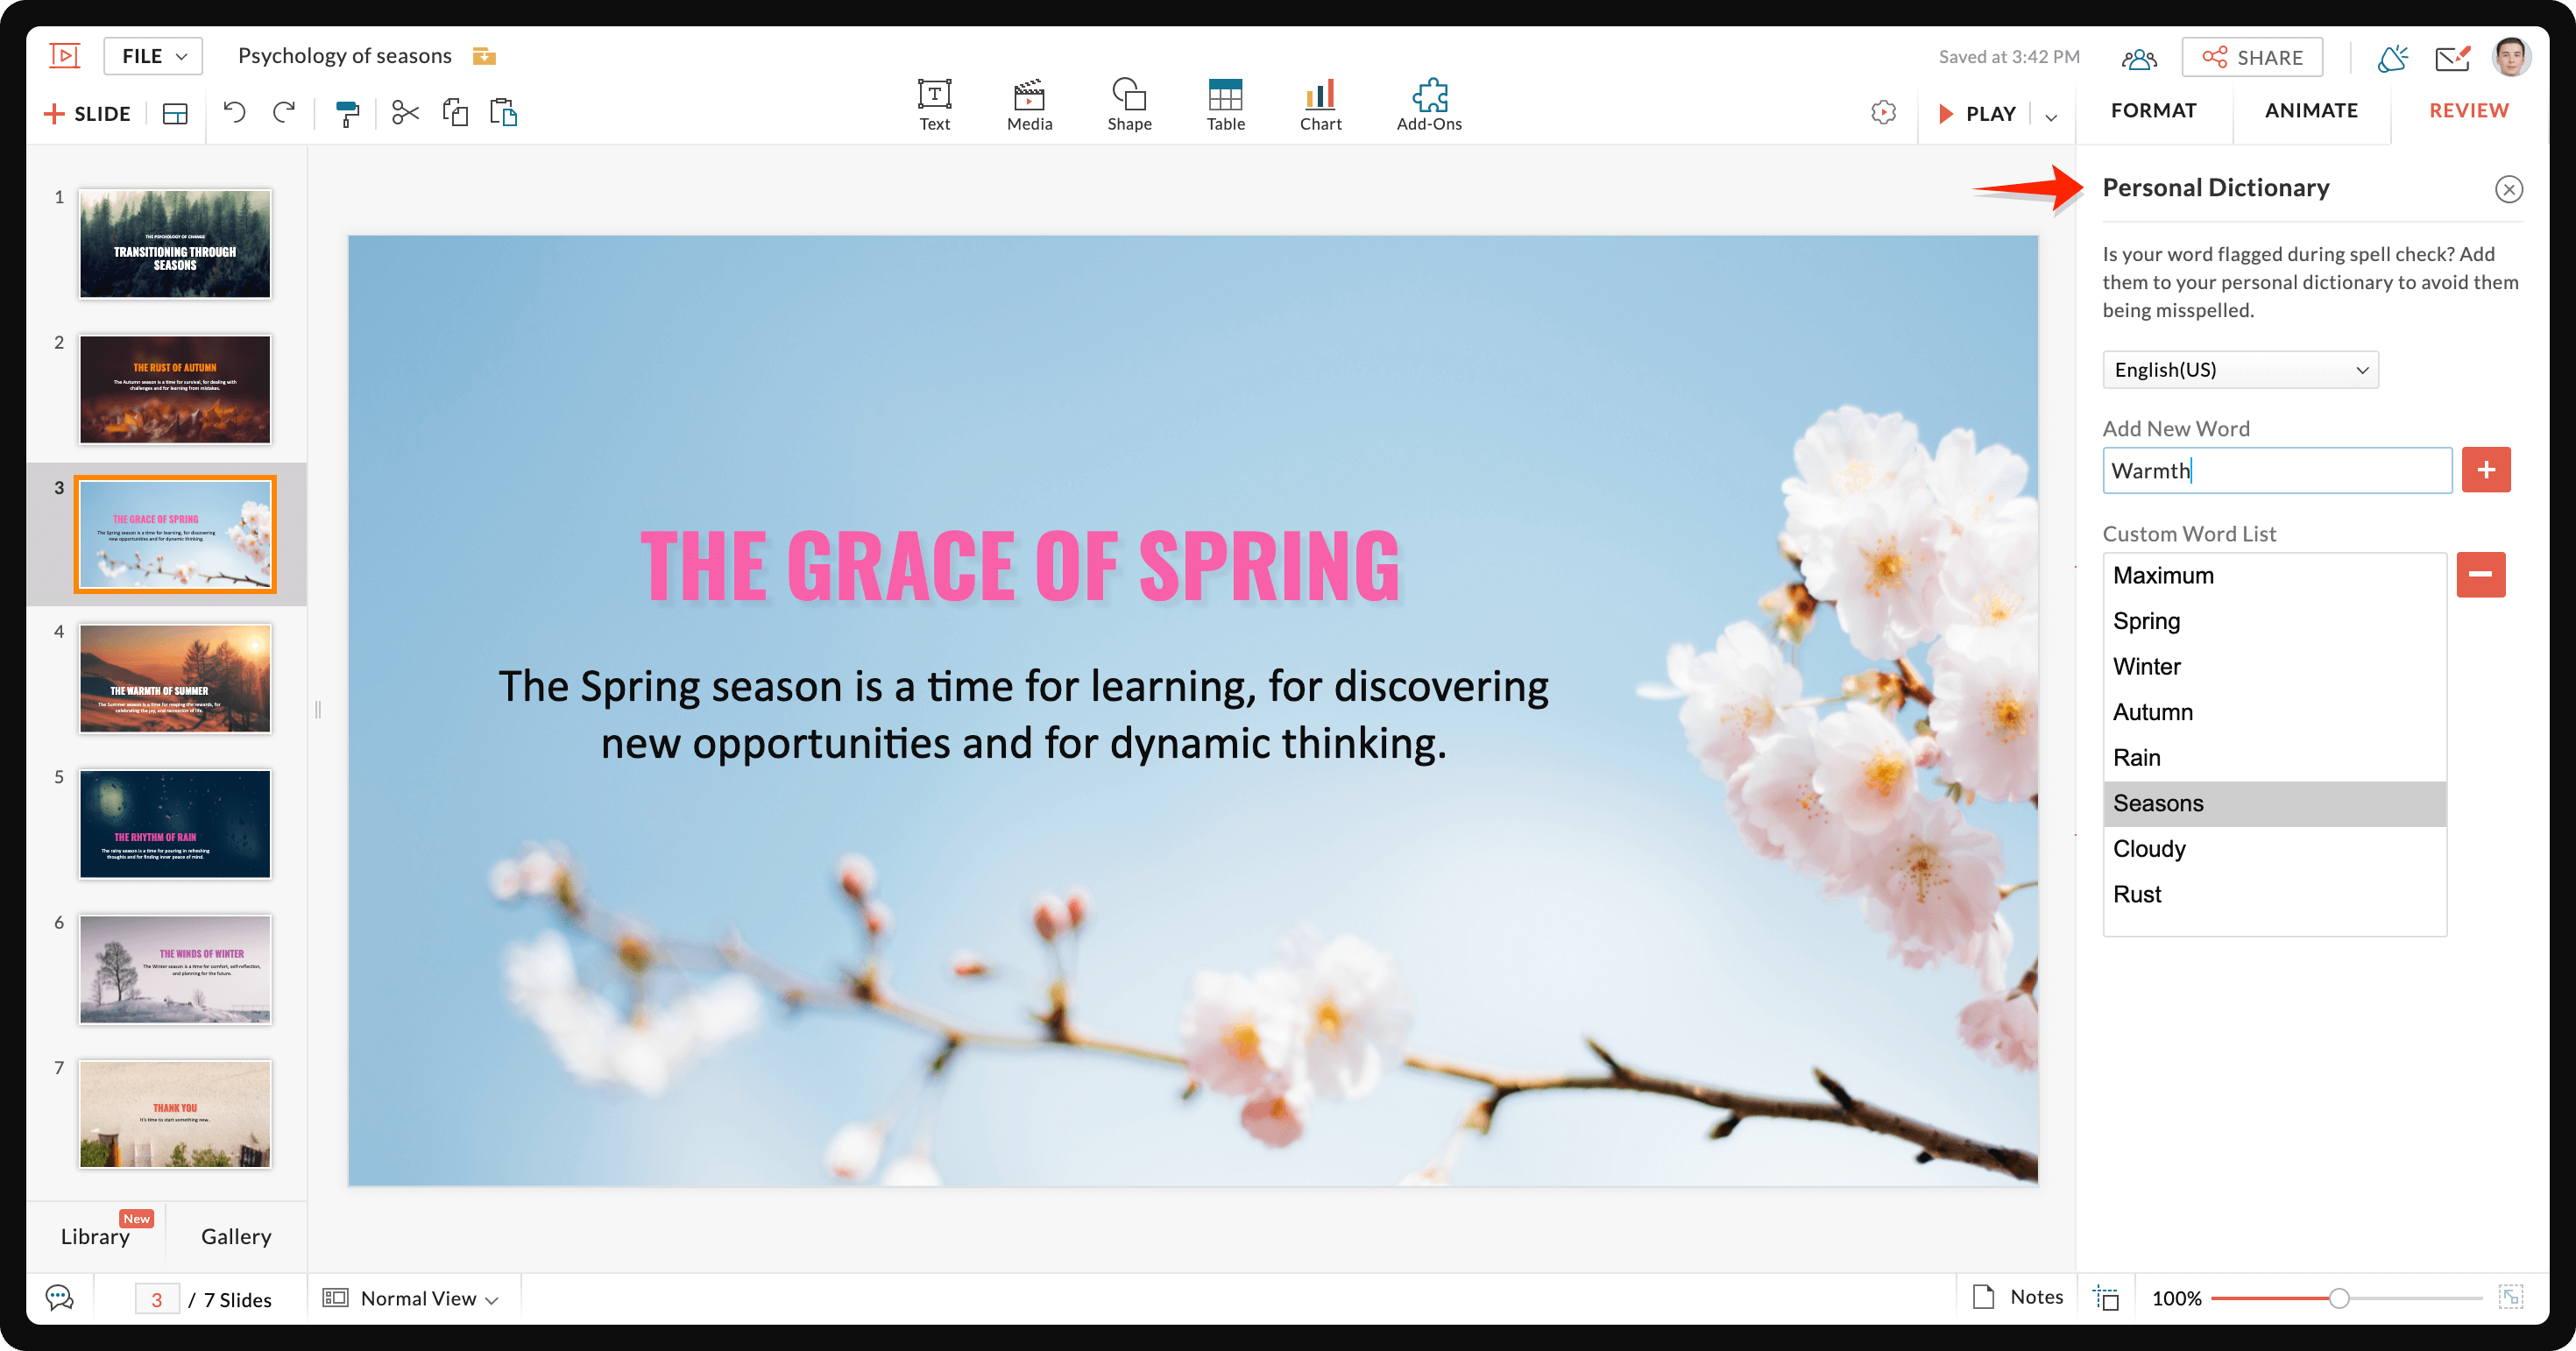Expand the FILE menu dropdown
Image resolution: width=2576 pixels, height=1351 pixels.
(153, 56)
